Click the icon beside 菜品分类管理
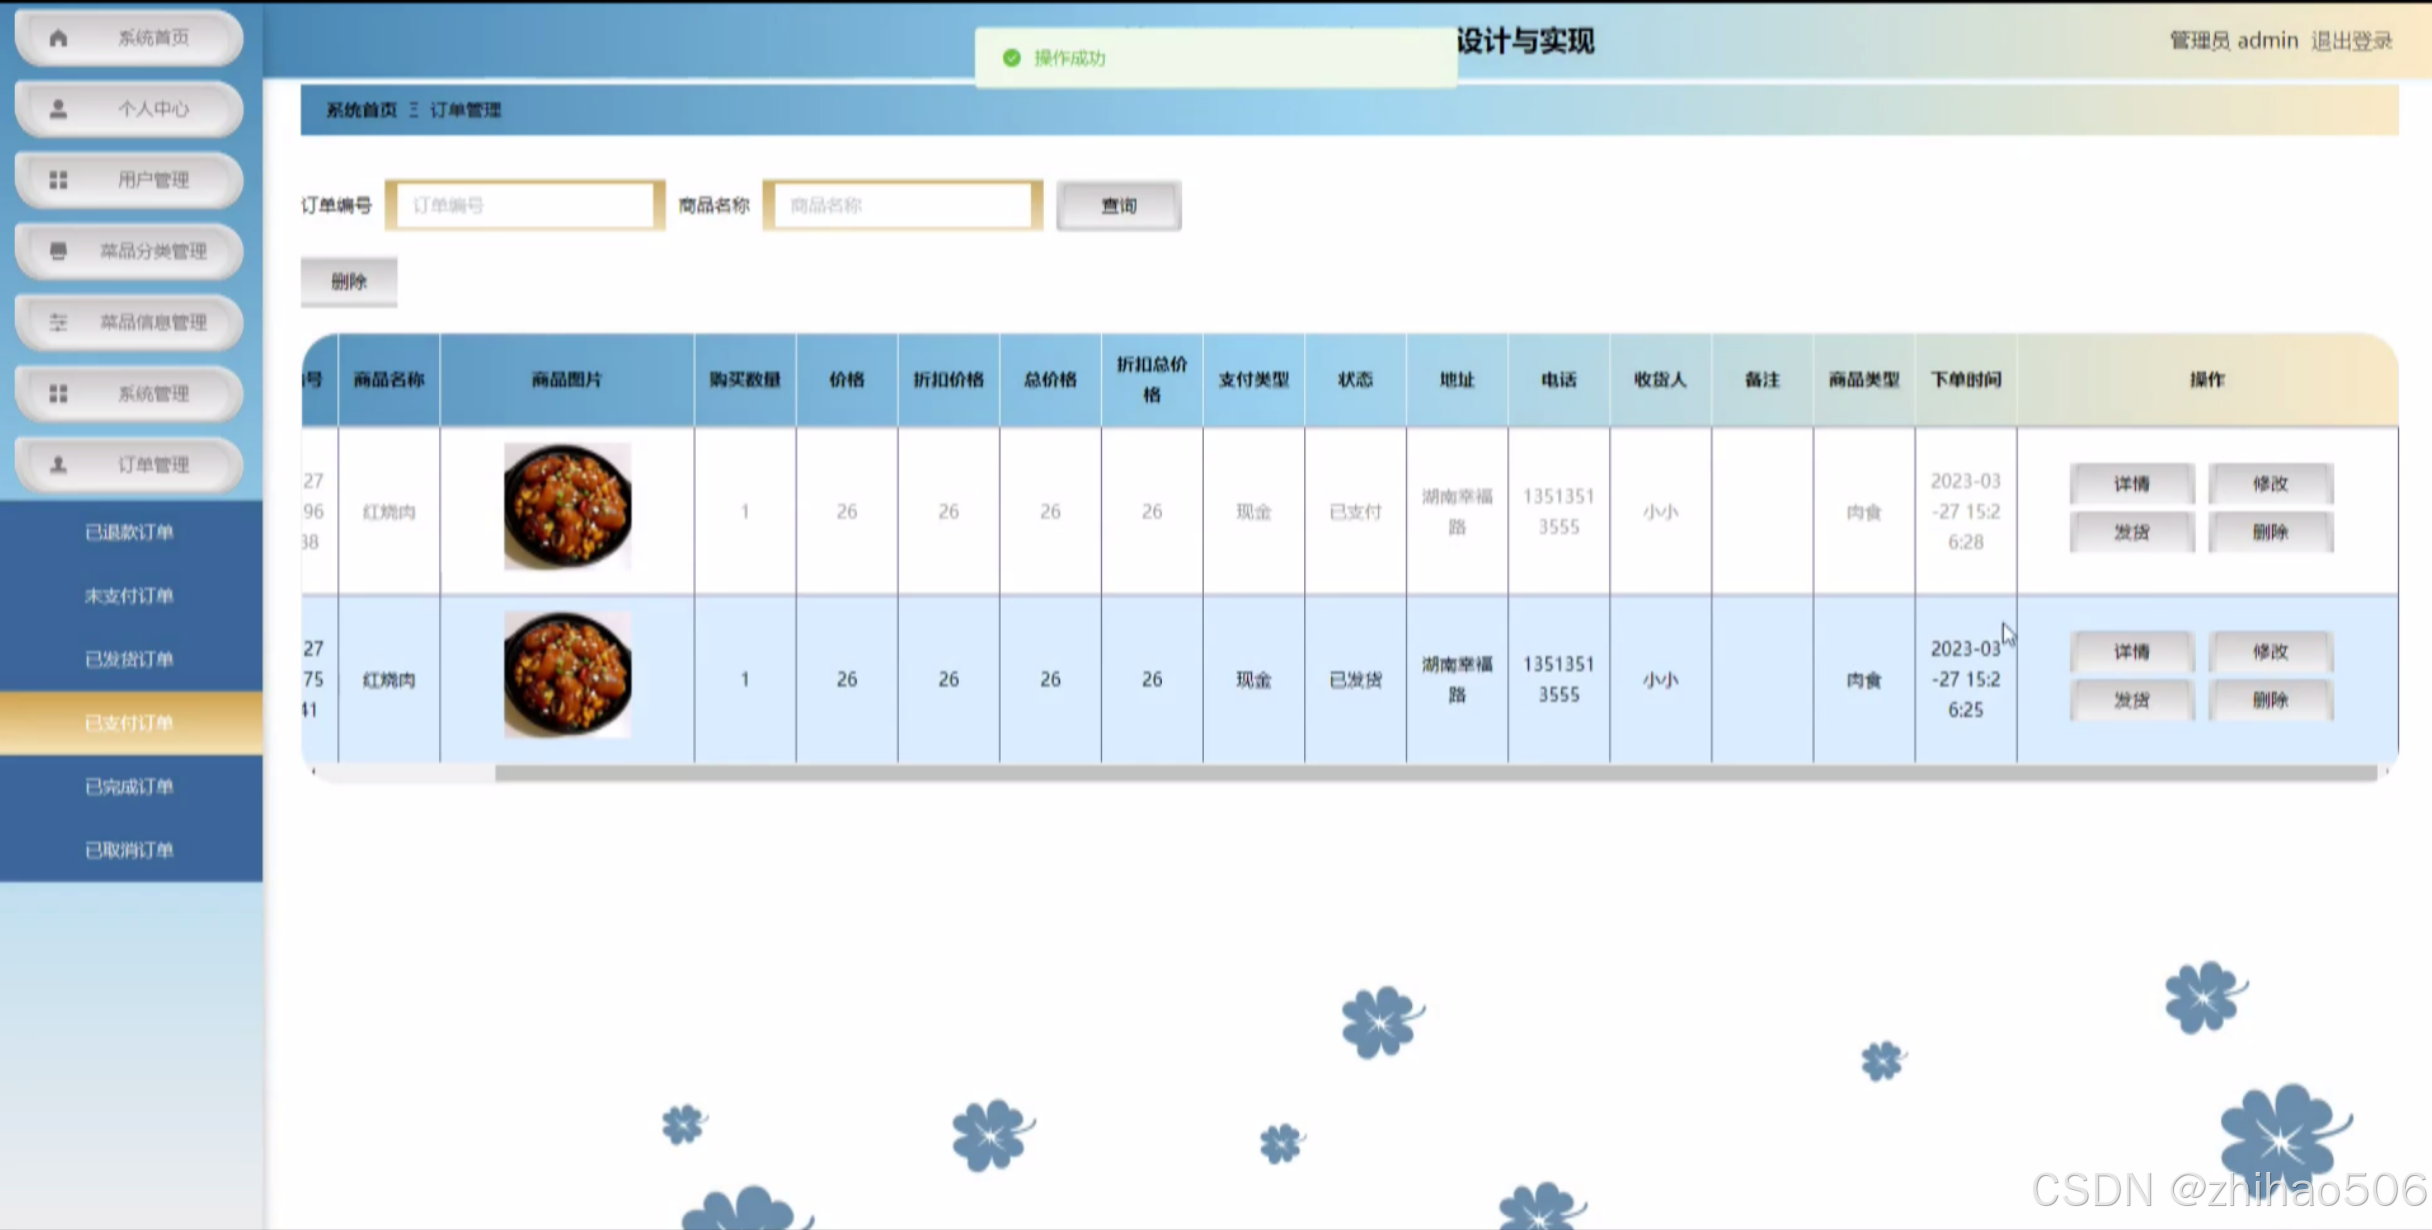Viewport: 2432px width, 1230px height. [58, 251]
